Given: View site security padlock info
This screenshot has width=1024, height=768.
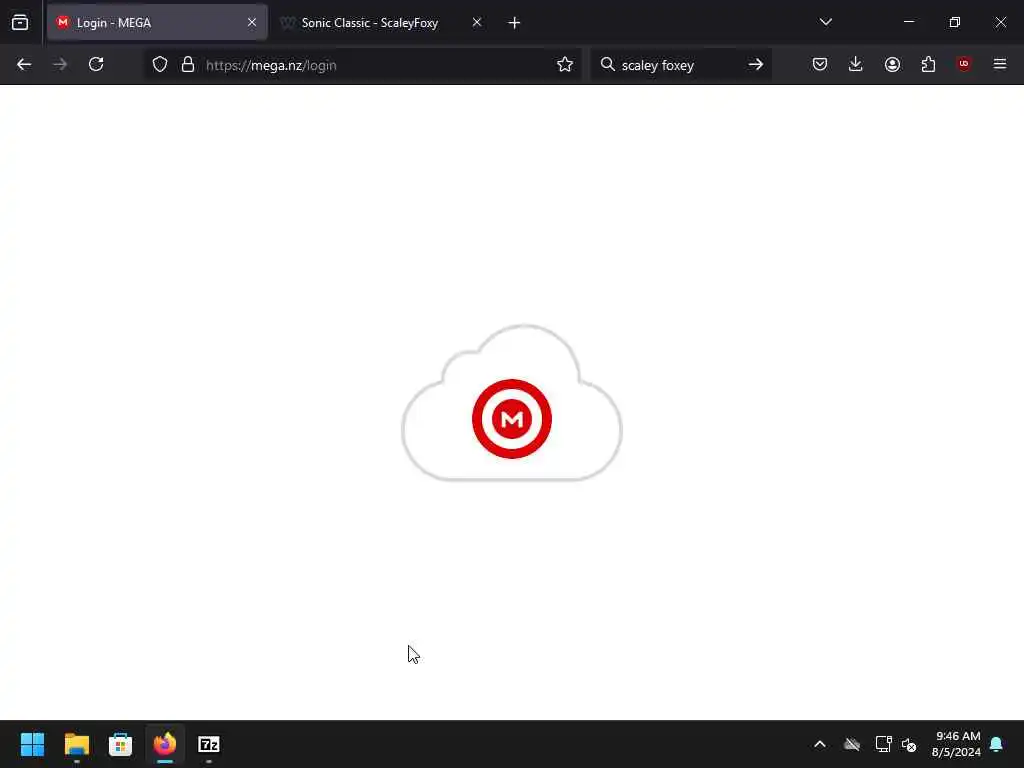Looking at the screenshot, I should tap(188, 65).
